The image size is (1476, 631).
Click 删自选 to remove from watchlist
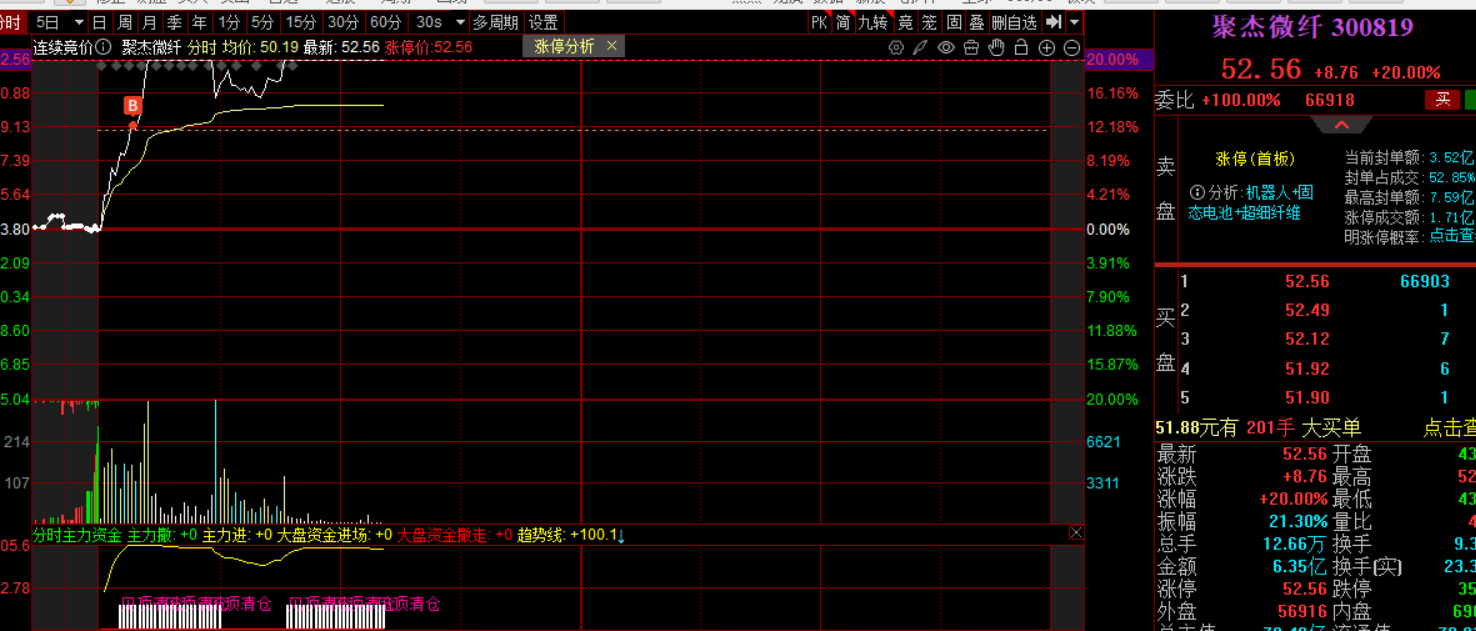[x=1014, y=22]
